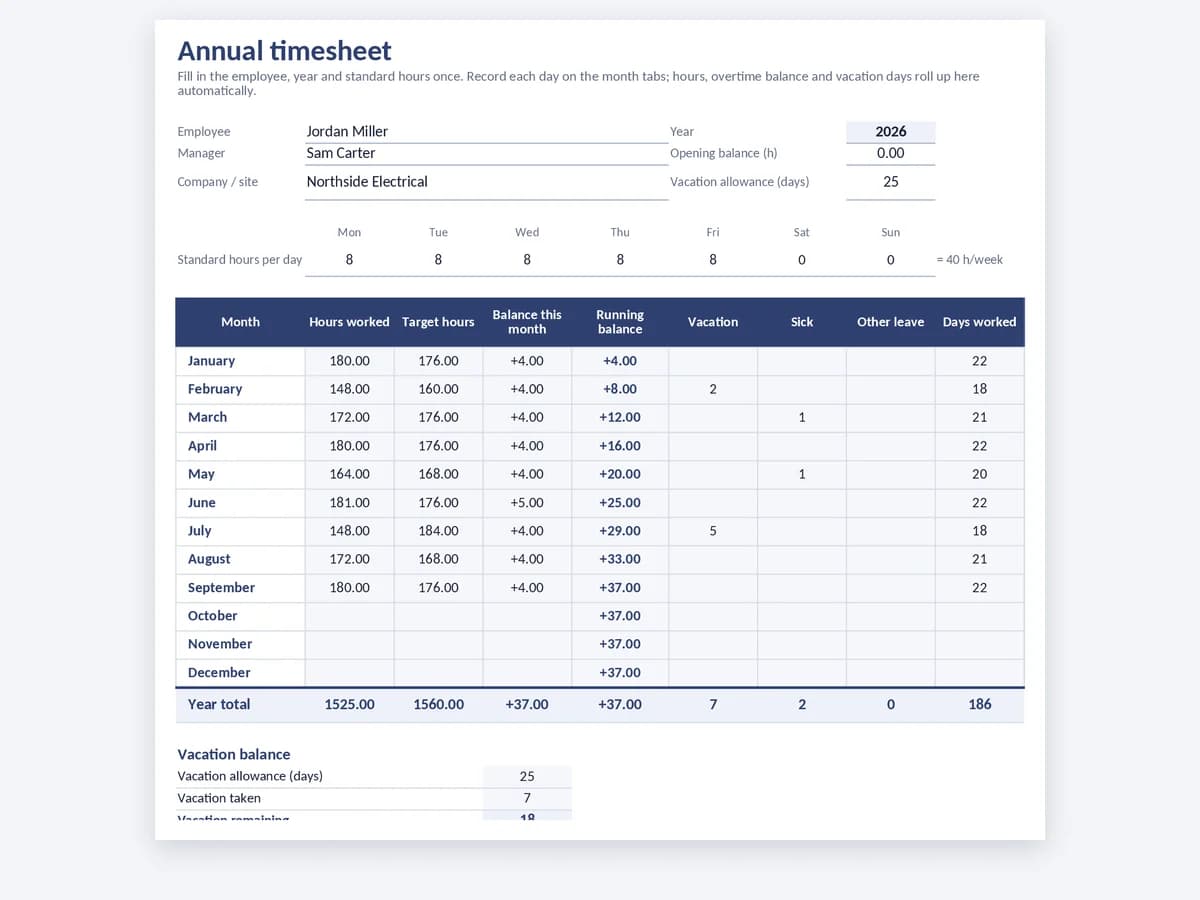Viewport: 1200px width, 900px height.
Task: Click year total vacation '7'
Action: tap(713, 705)
